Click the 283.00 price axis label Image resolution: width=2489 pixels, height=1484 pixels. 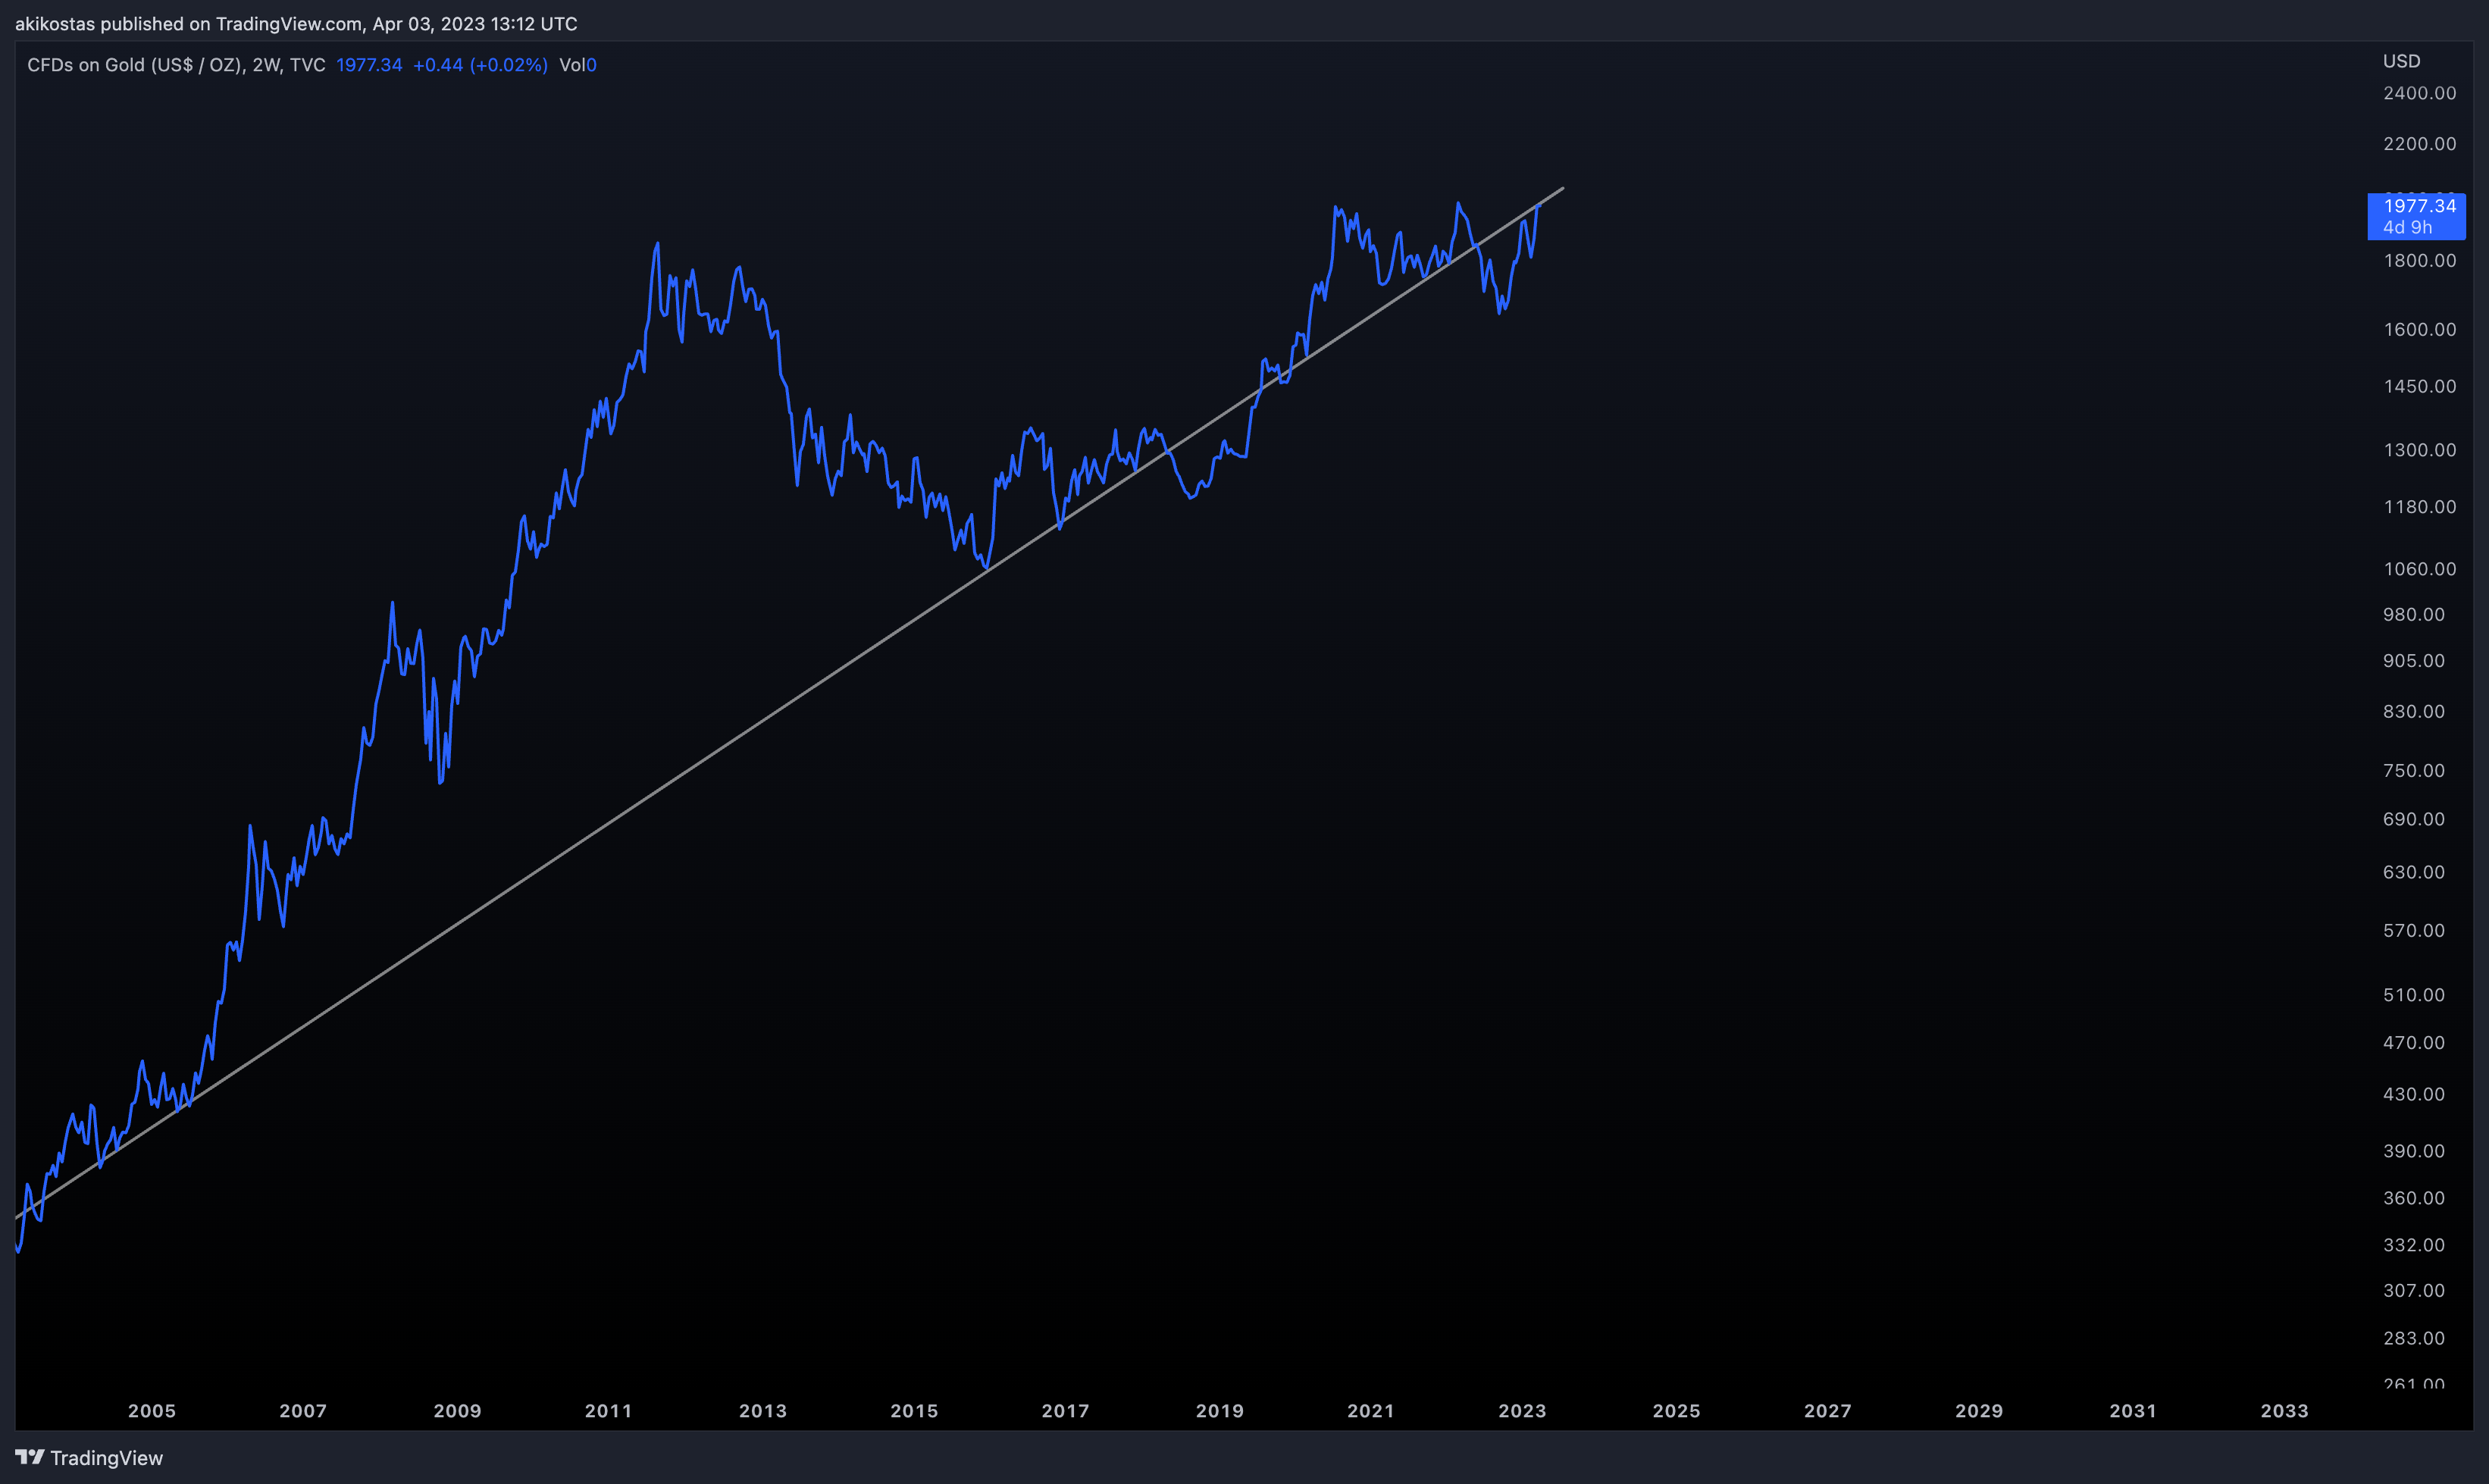tap(2413, 1338)
